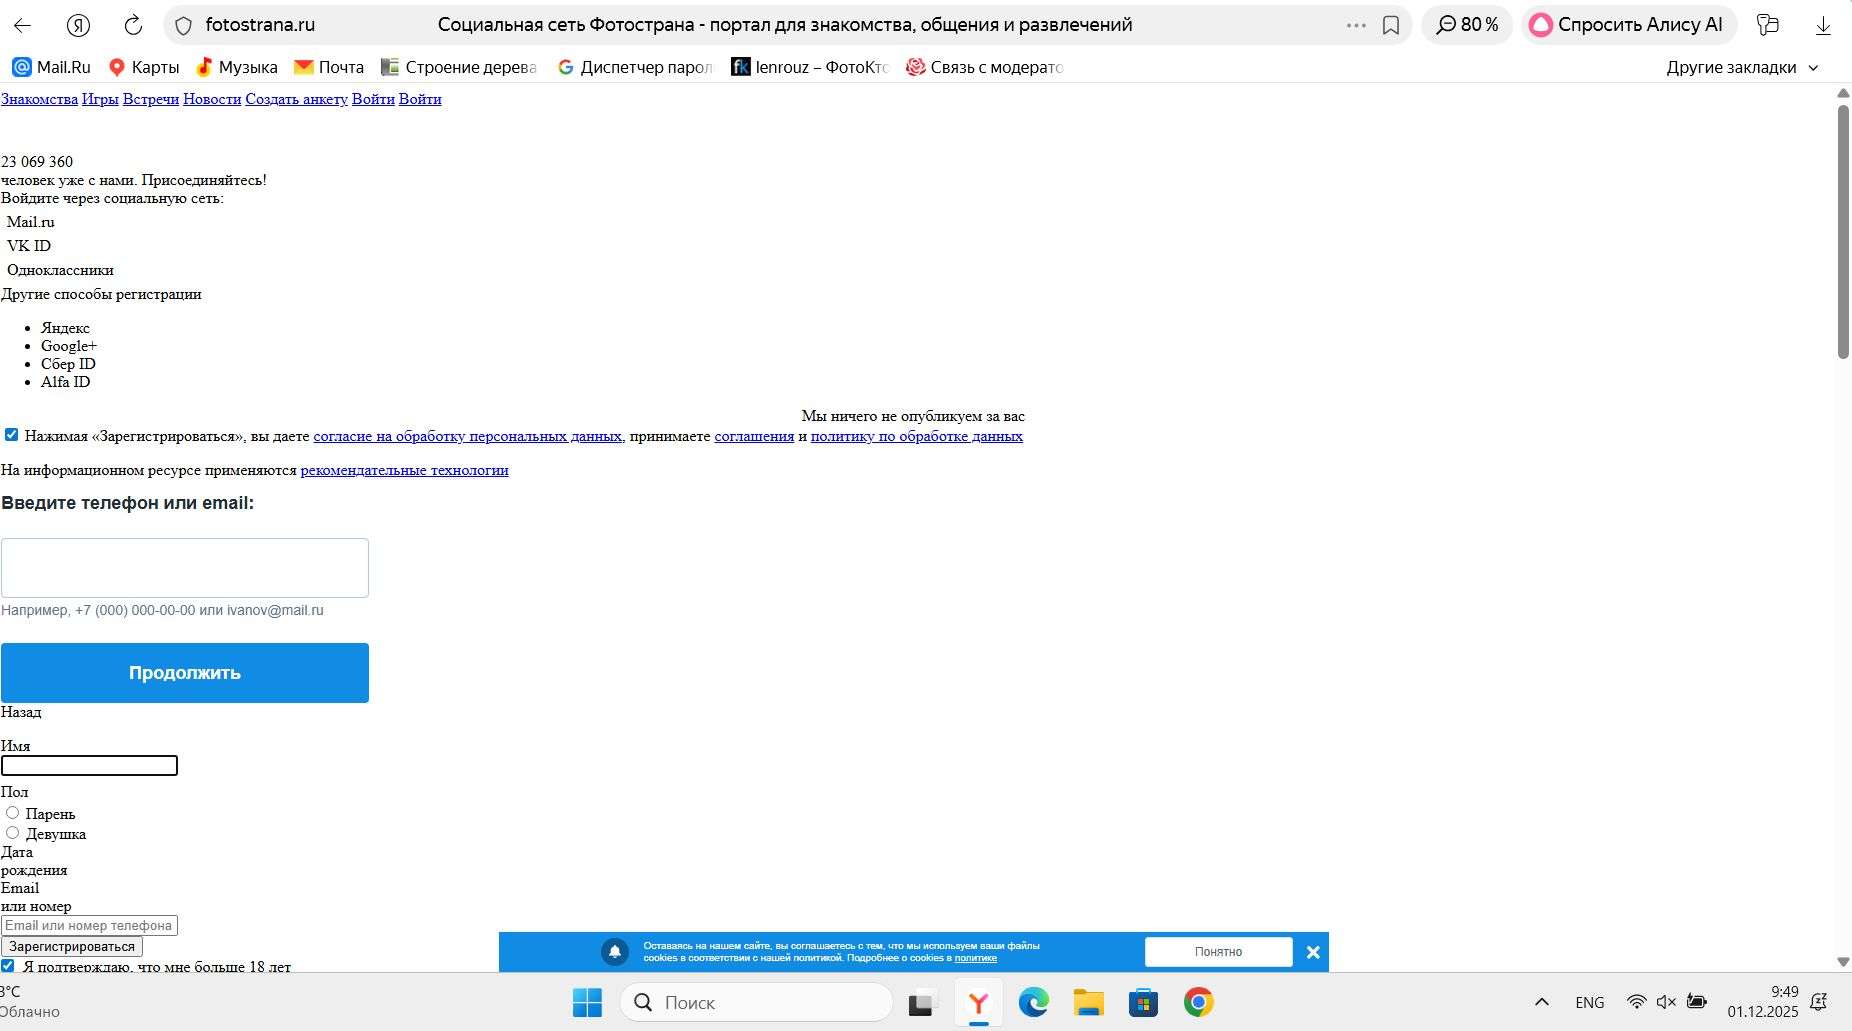The height and width of the screenshot is (1031, 1852).
Task: Reload the page with refresh icon
Action: tap(132, 25)
